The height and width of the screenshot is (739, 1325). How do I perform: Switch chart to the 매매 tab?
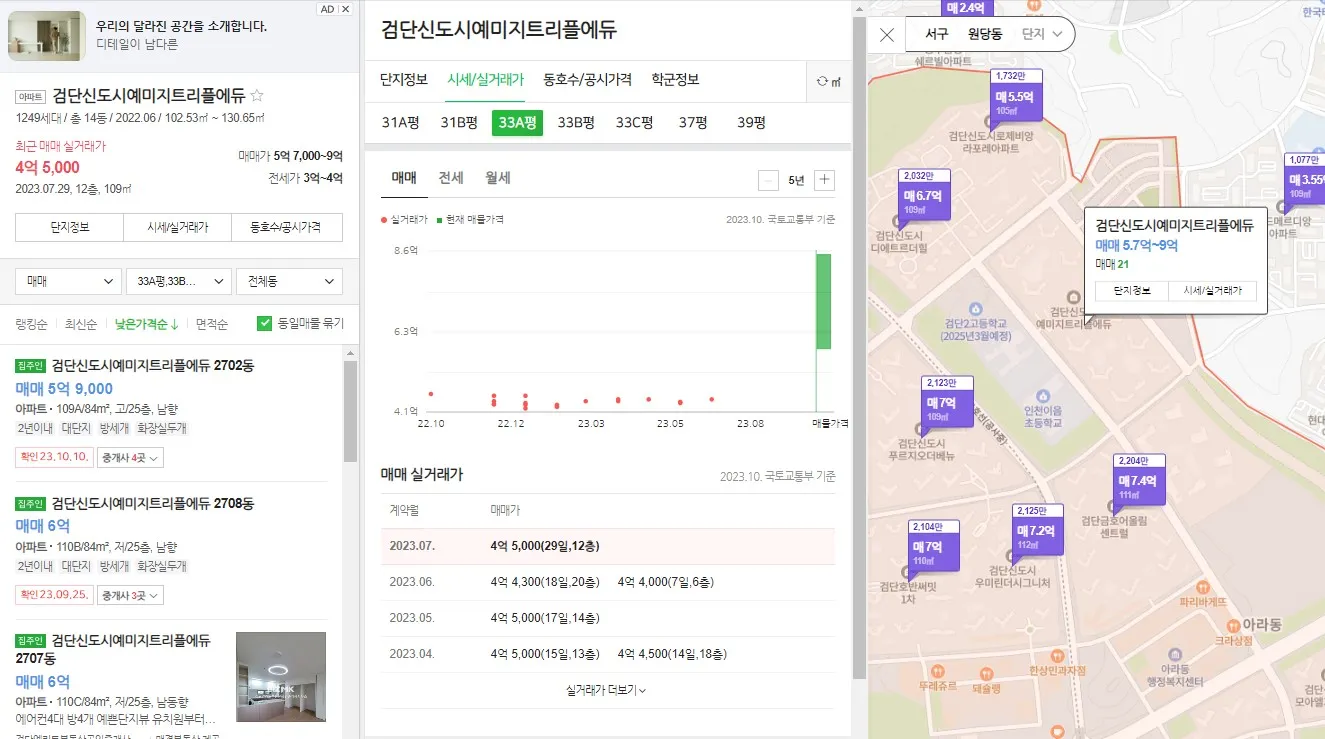click(404, 178)
